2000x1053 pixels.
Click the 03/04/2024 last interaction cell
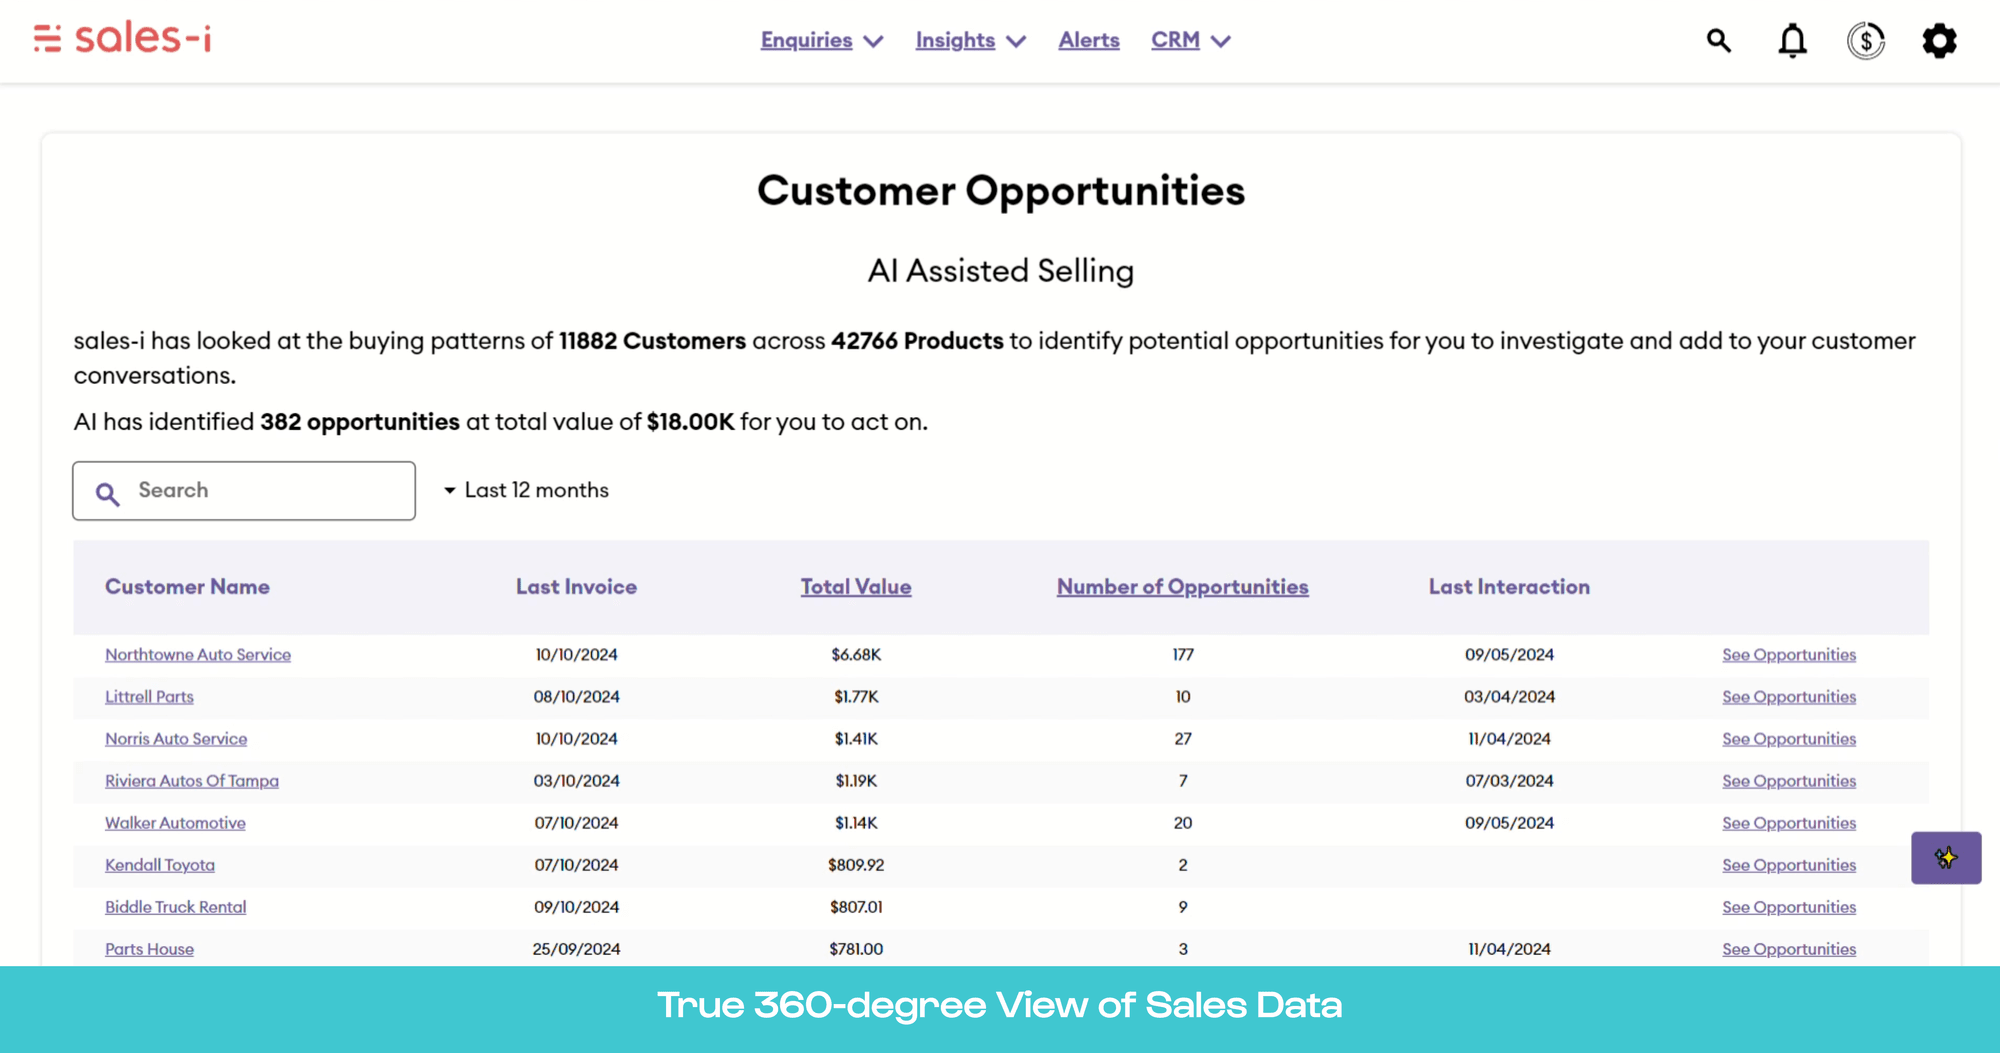pos(1509,696)
